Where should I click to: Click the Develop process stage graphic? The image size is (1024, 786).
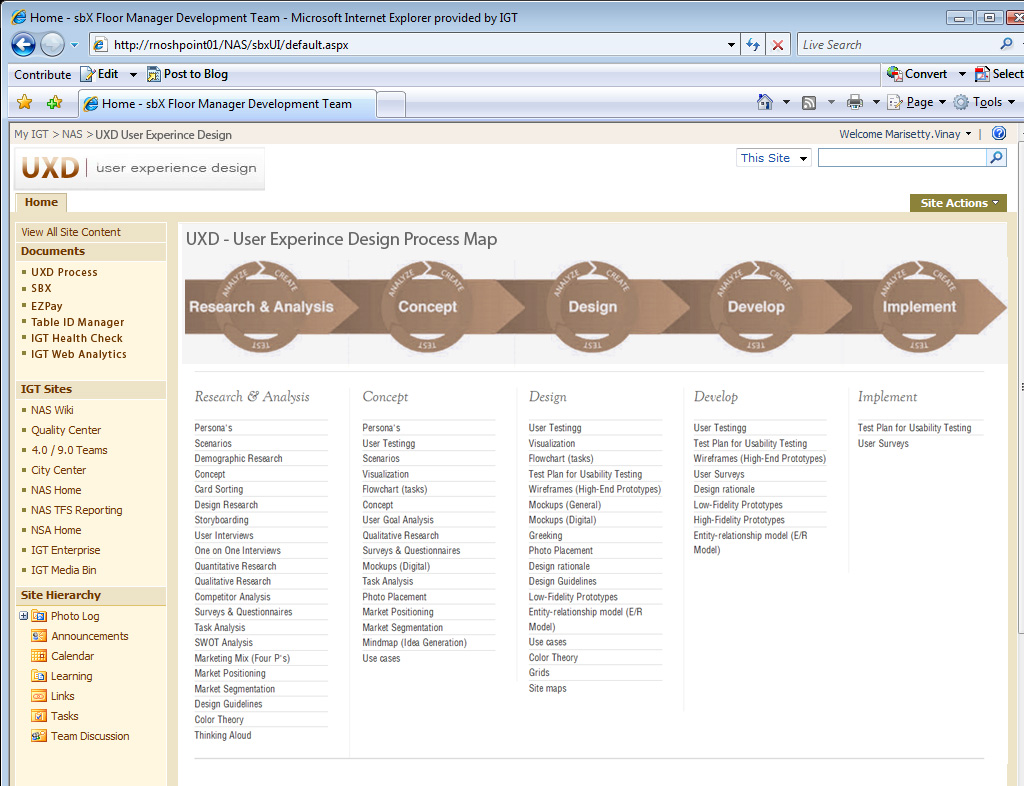point(756,307)
